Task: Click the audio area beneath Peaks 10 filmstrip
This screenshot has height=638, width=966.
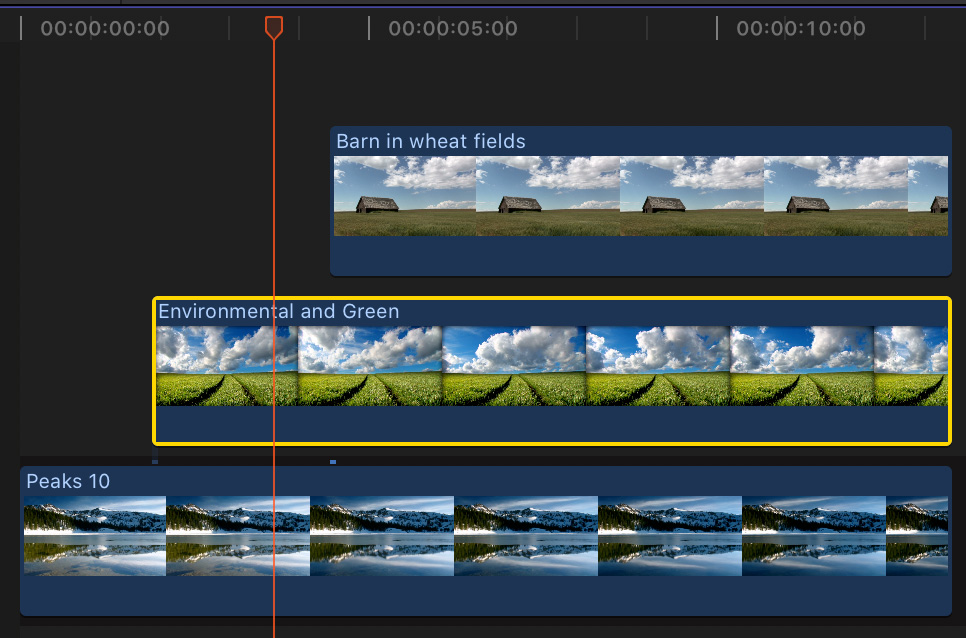Action: [x=485, y=595]
